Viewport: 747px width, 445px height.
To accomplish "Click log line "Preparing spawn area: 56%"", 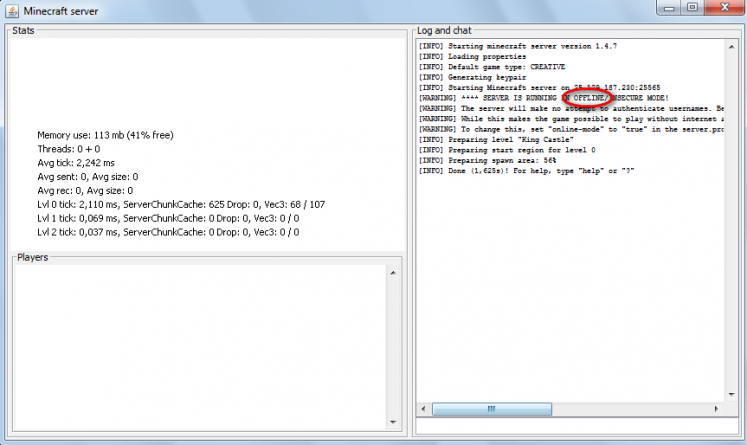I will (488, 161).
